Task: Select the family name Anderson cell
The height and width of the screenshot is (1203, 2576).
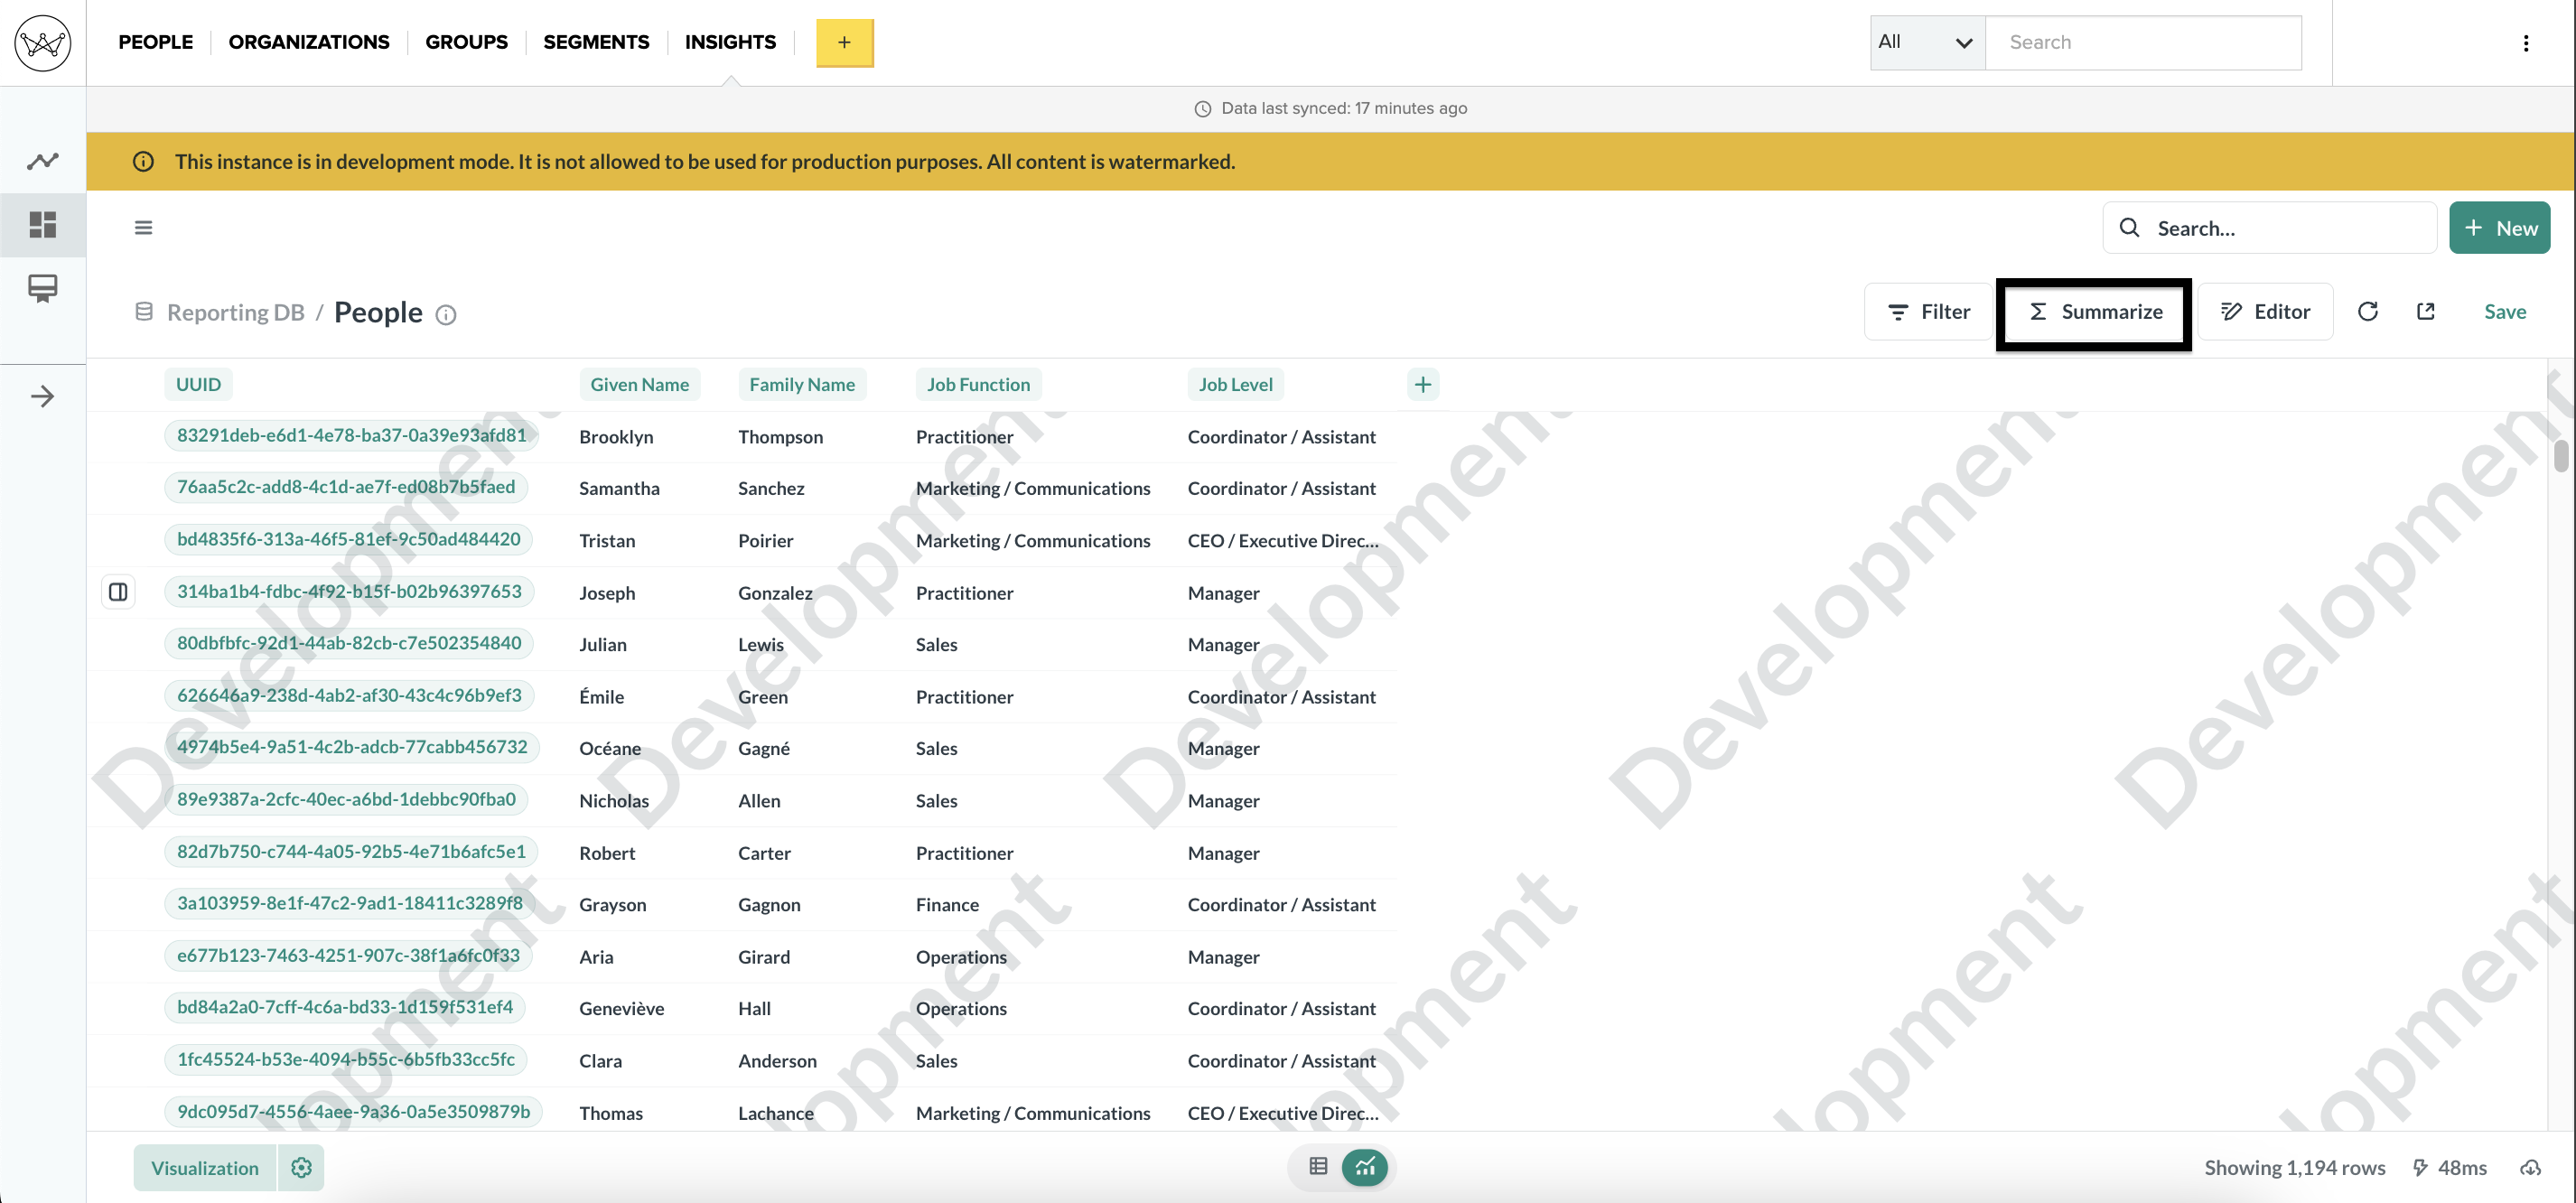Action: tap(777, 1061)
